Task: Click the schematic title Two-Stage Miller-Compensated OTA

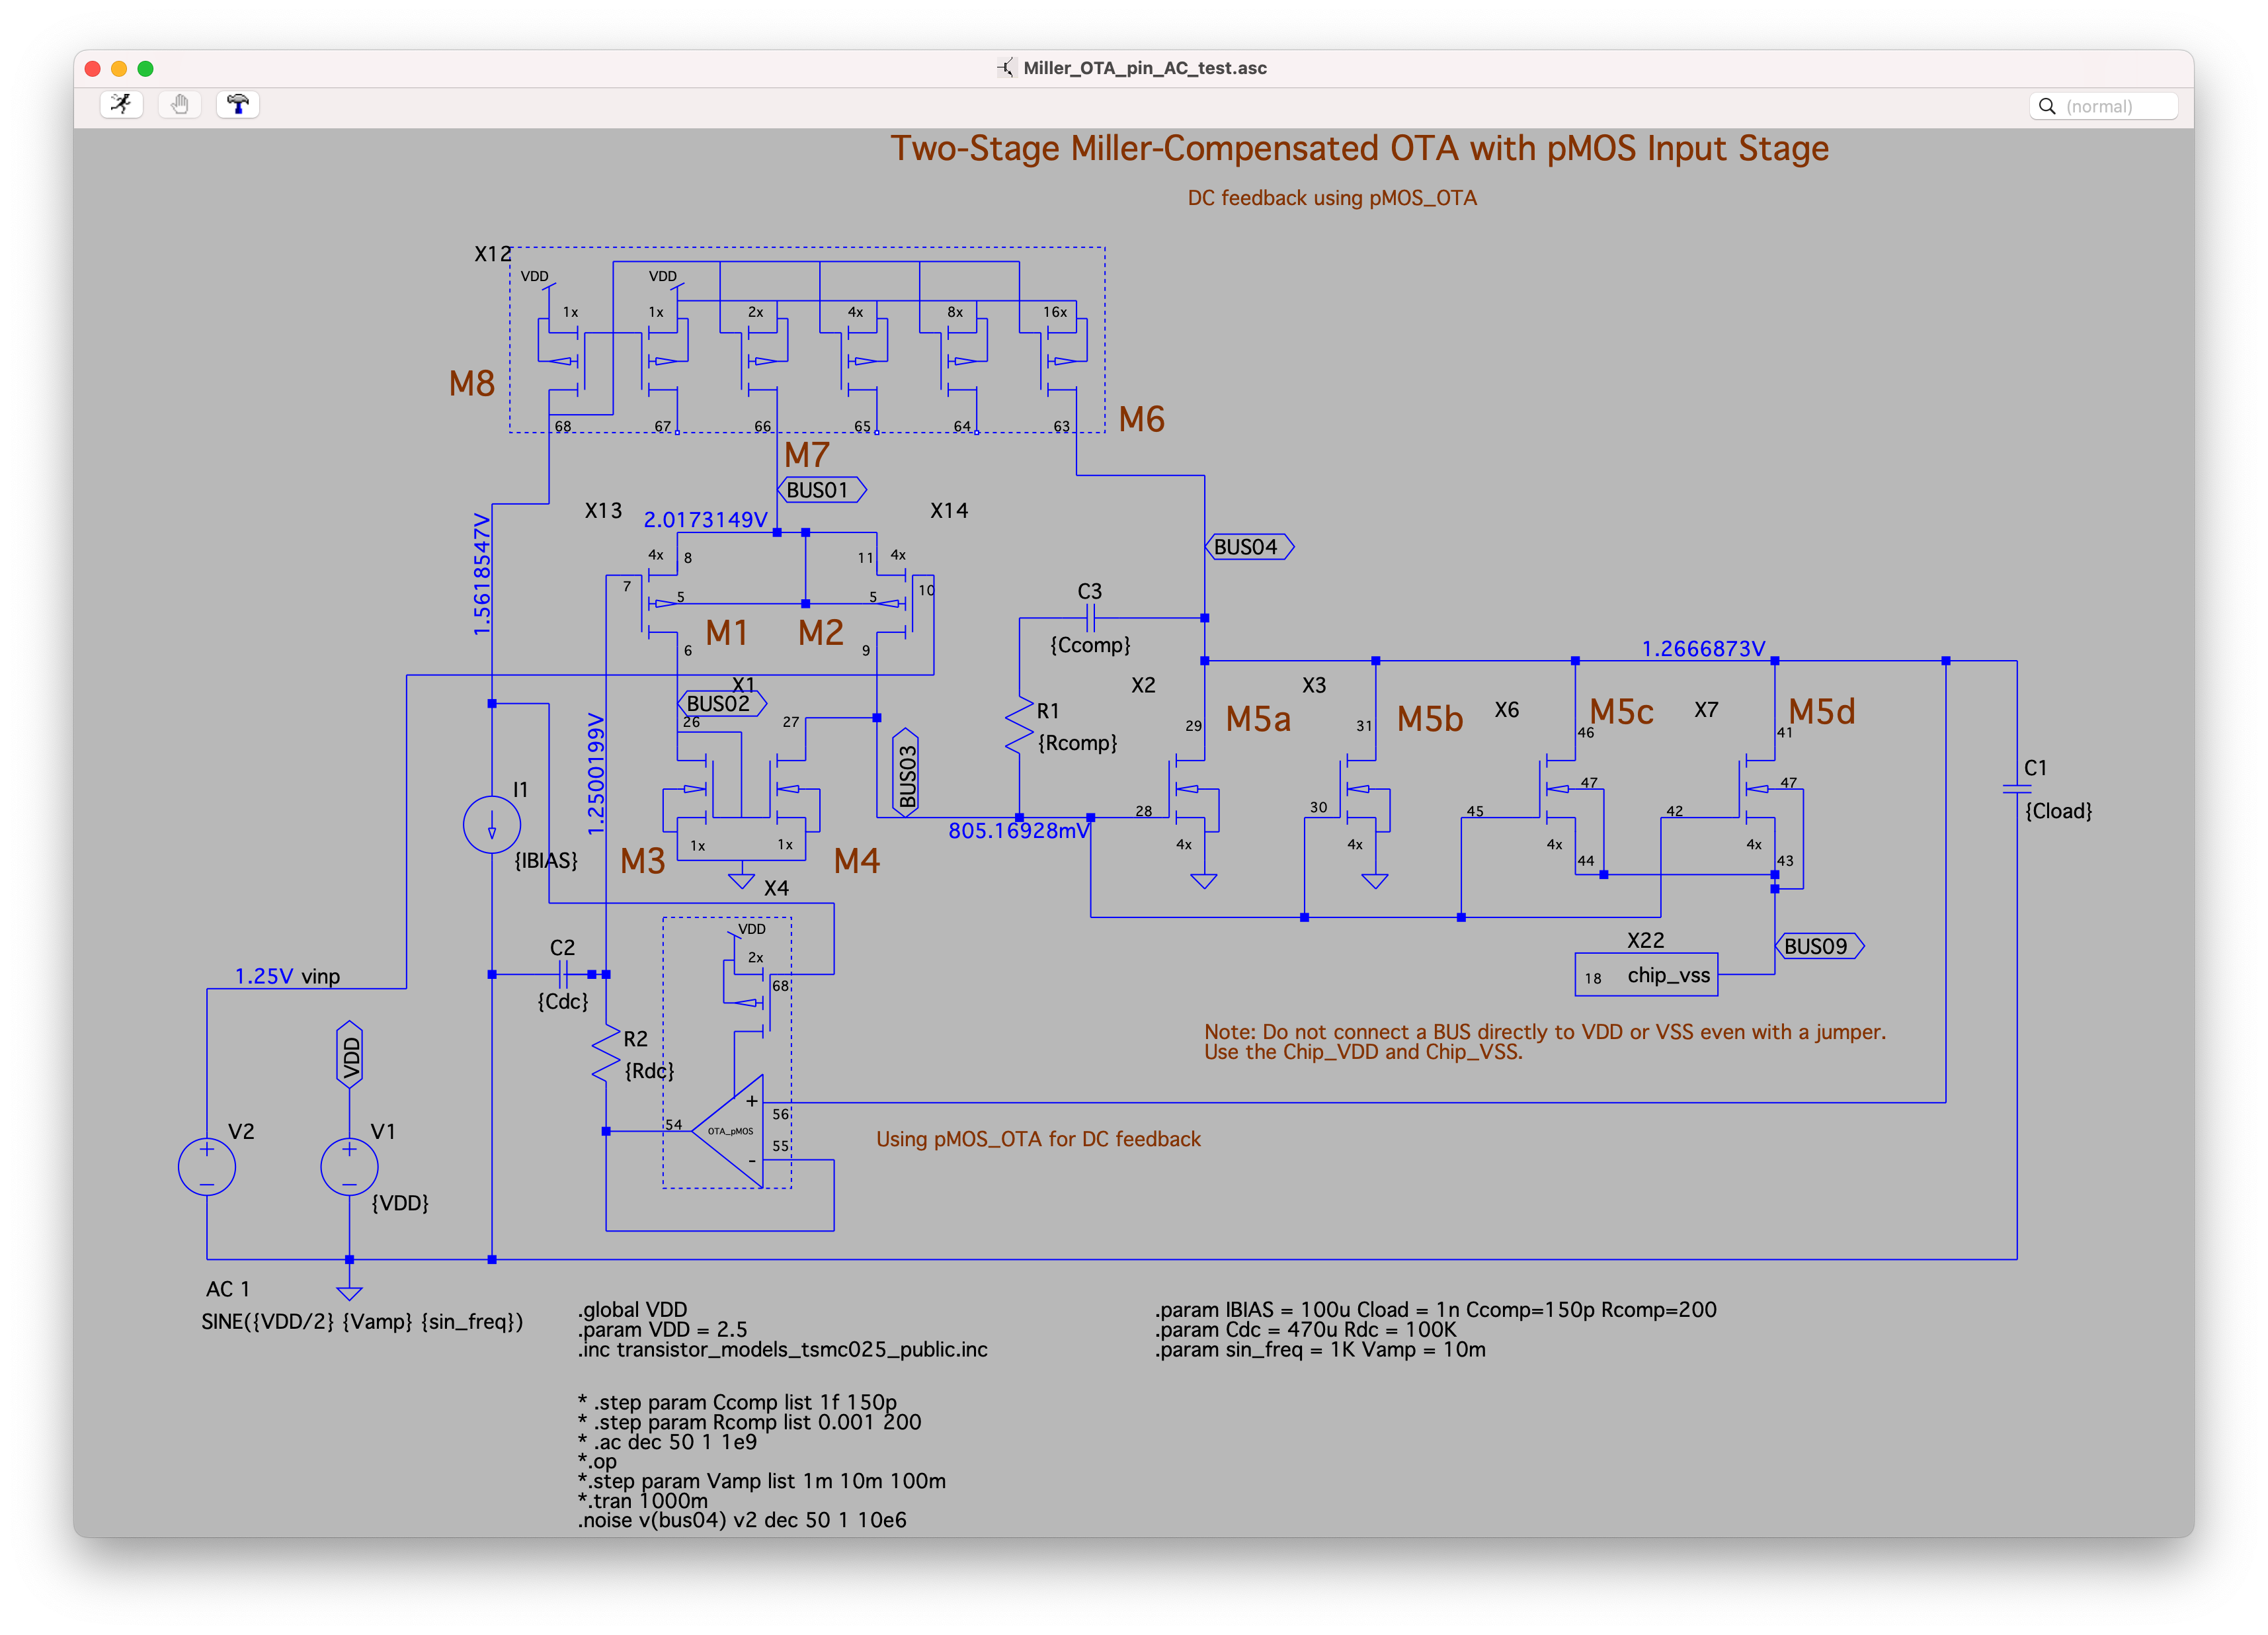Action: 1359,148
